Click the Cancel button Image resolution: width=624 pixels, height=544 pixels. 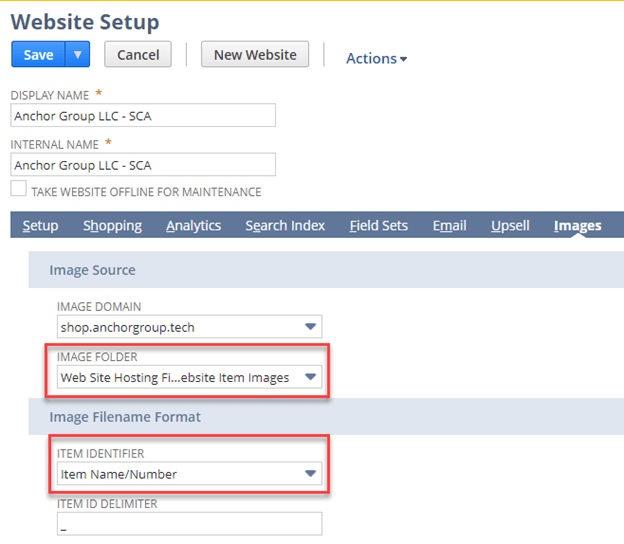138,55
